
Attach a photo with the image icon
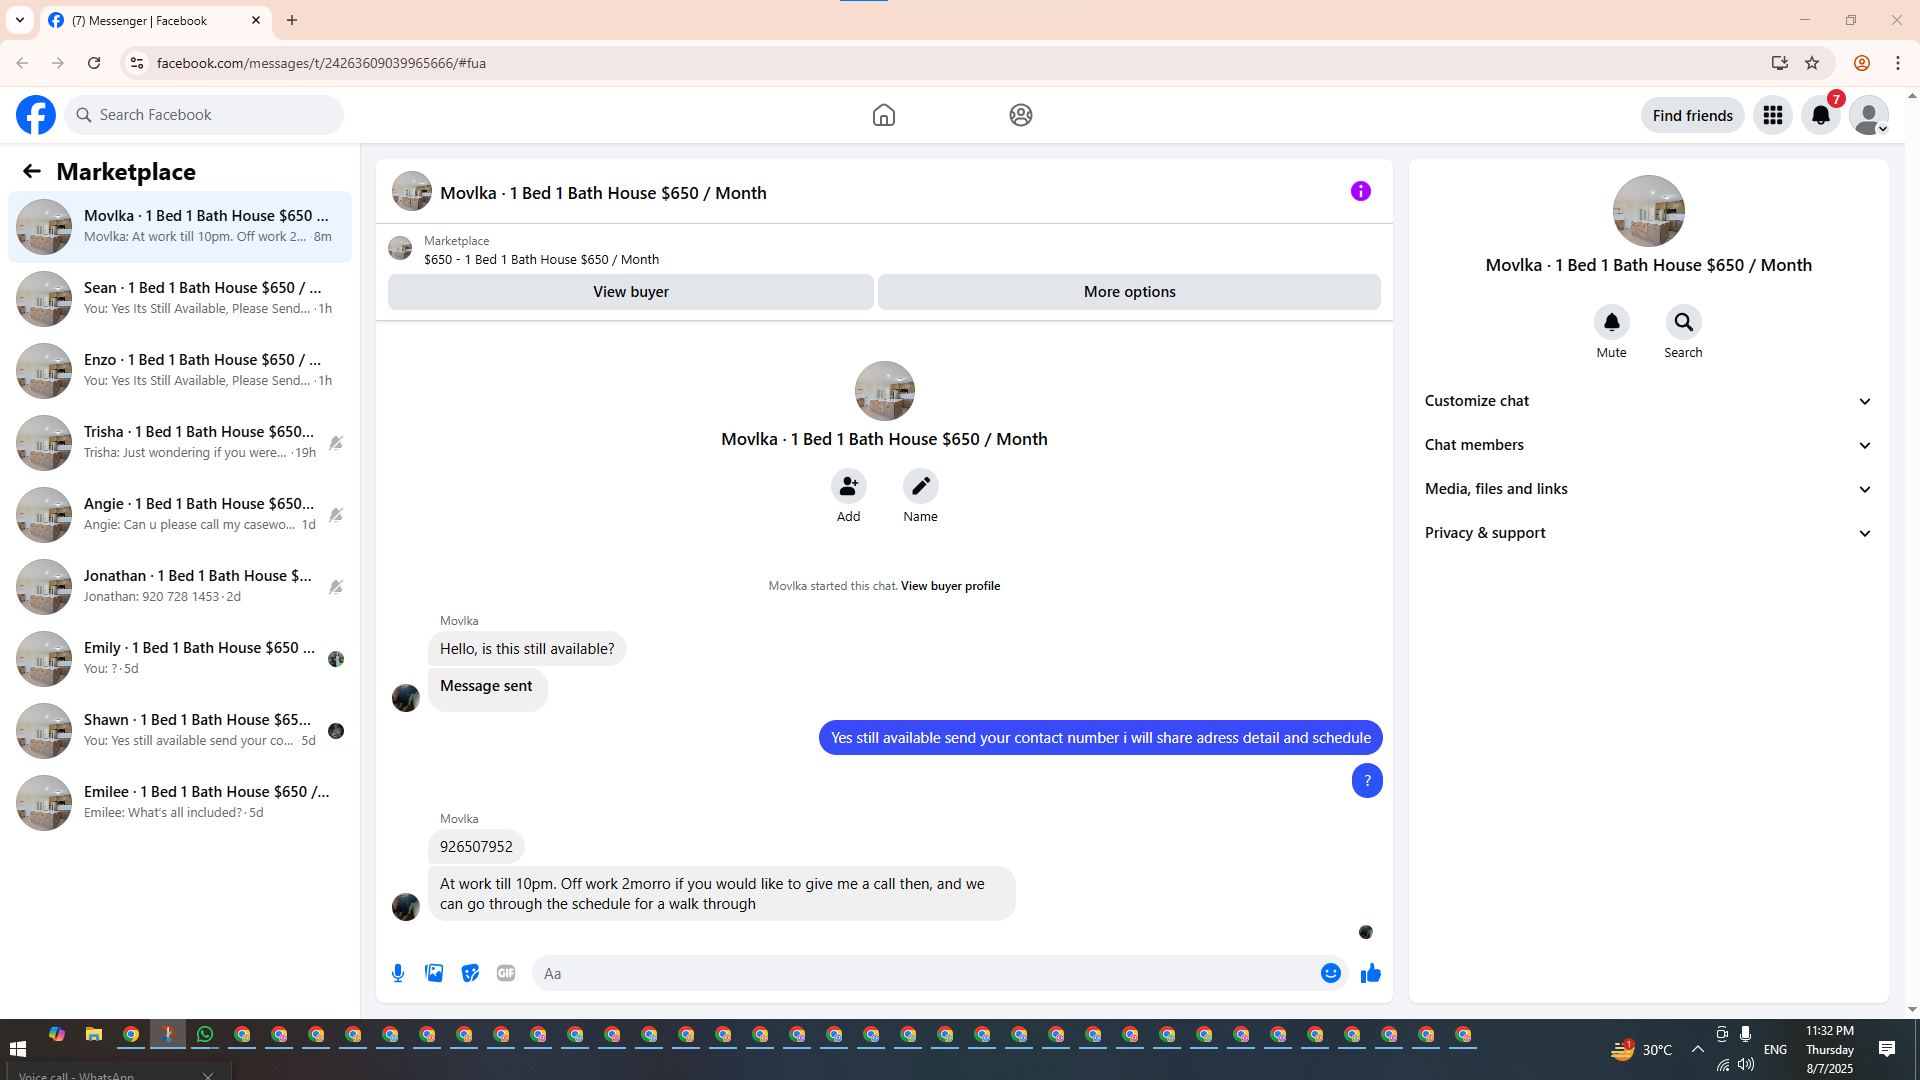[434, 973]
